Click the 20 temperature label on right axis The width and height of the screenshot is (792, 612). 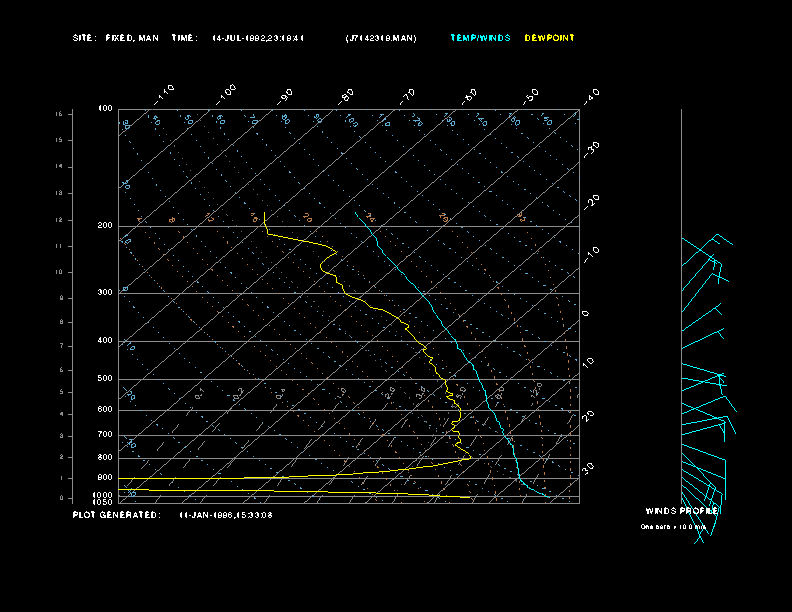588,415
